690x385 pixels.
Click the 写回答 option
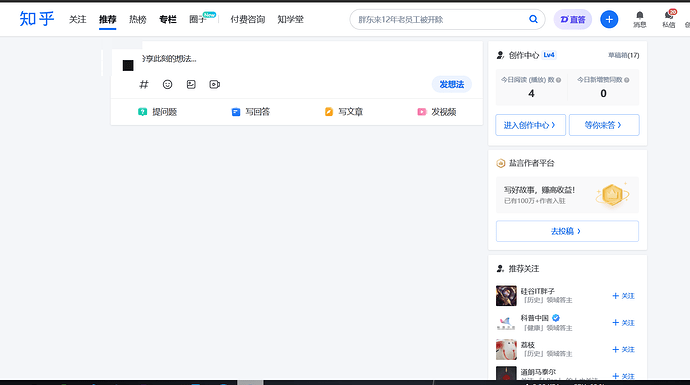250,112
